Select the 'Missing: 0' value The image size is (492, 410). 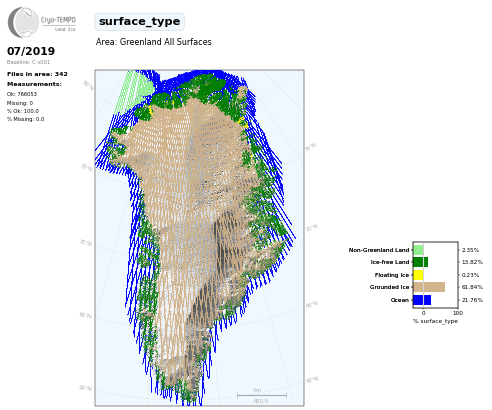coord(20,103)
